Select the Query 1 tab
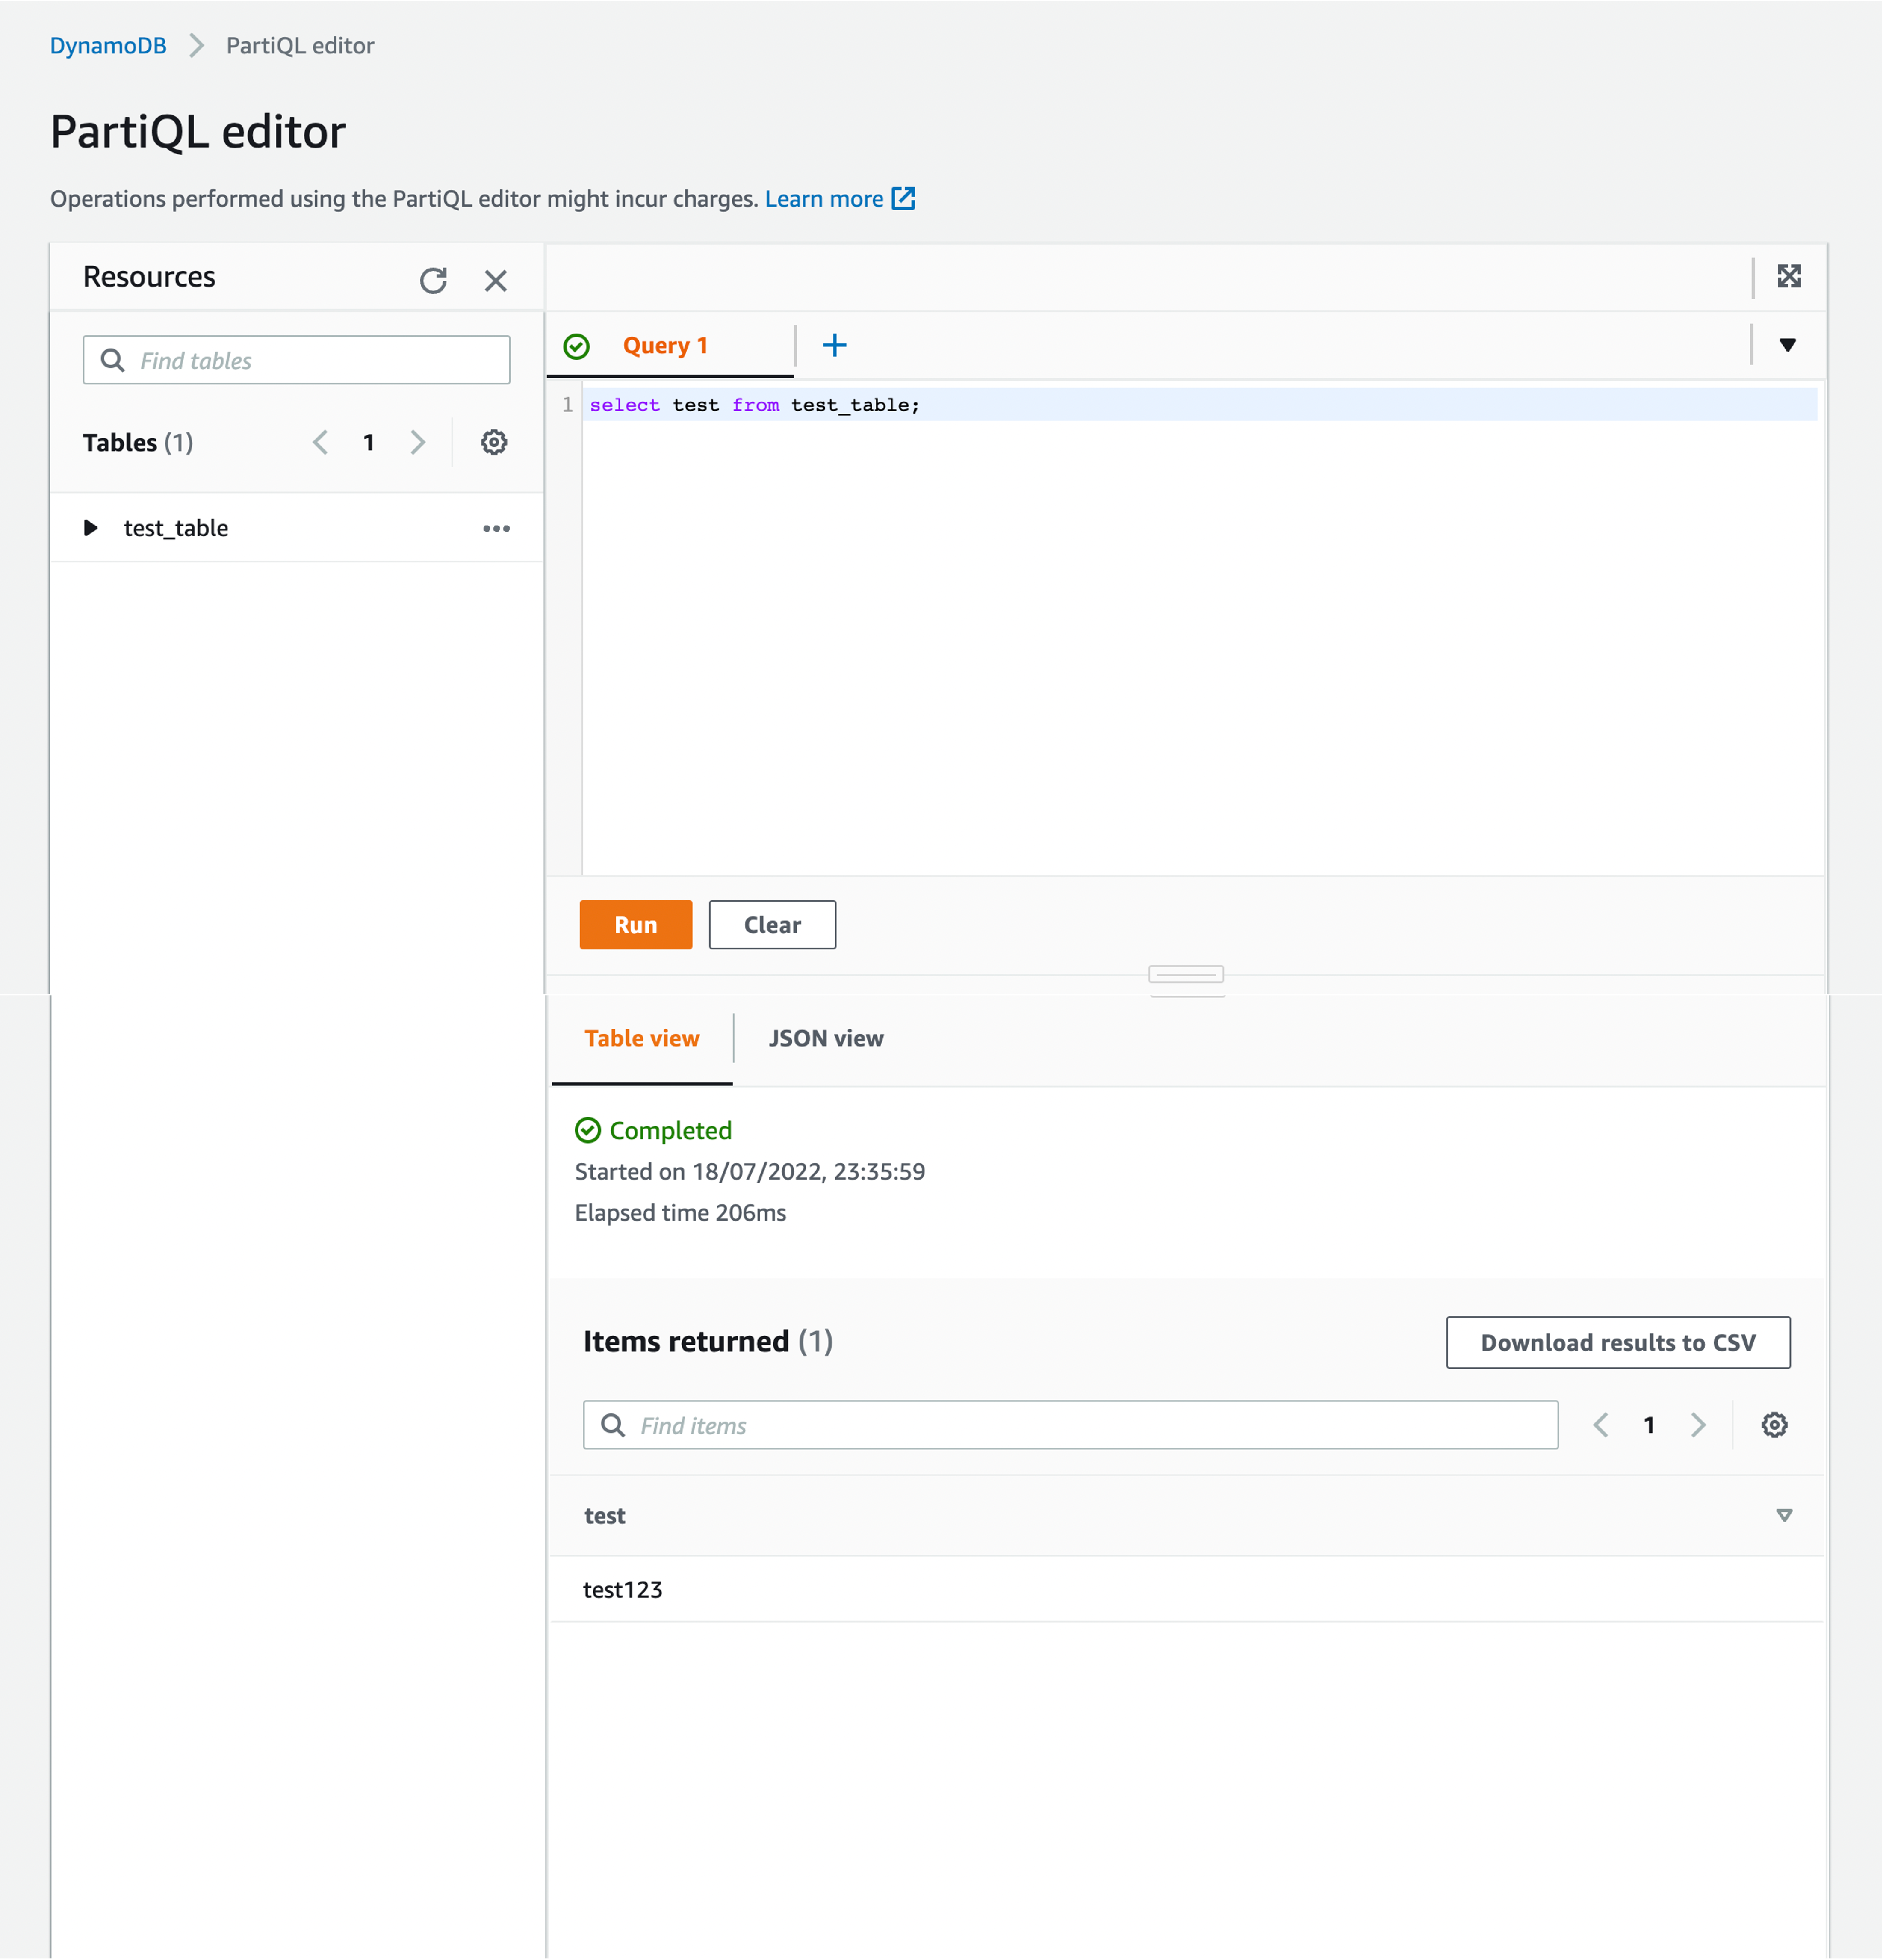 tap(665, 346)
